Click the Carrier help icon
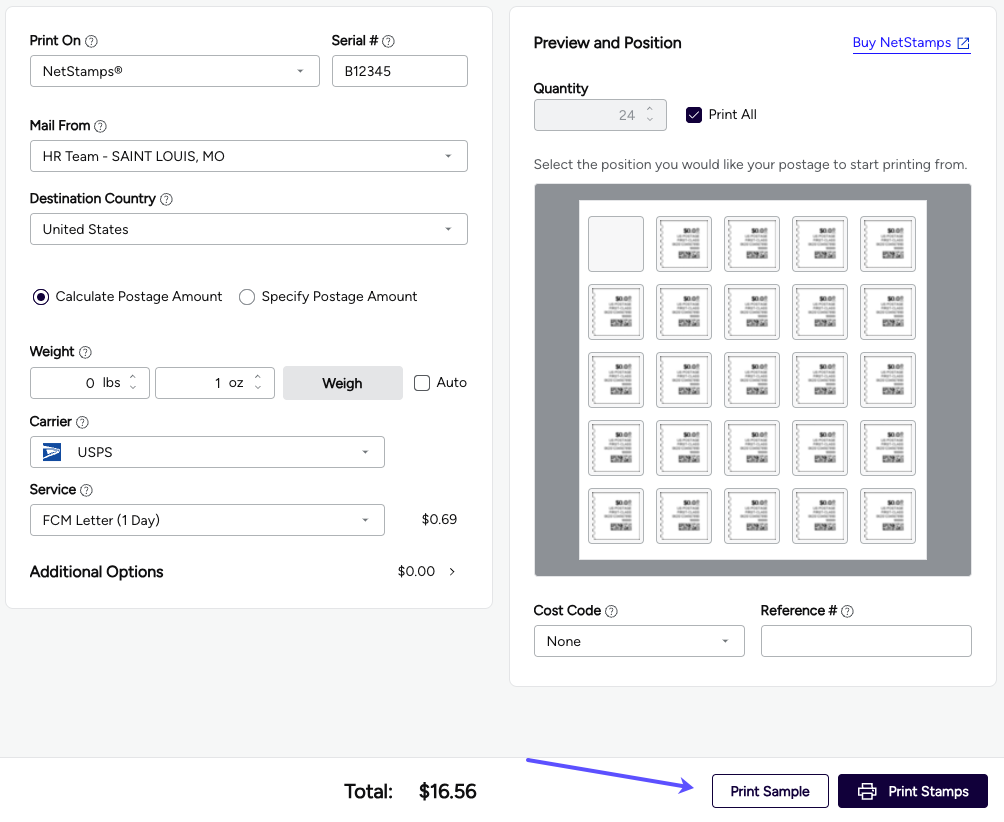1004x822 pixels. point(82,423)
